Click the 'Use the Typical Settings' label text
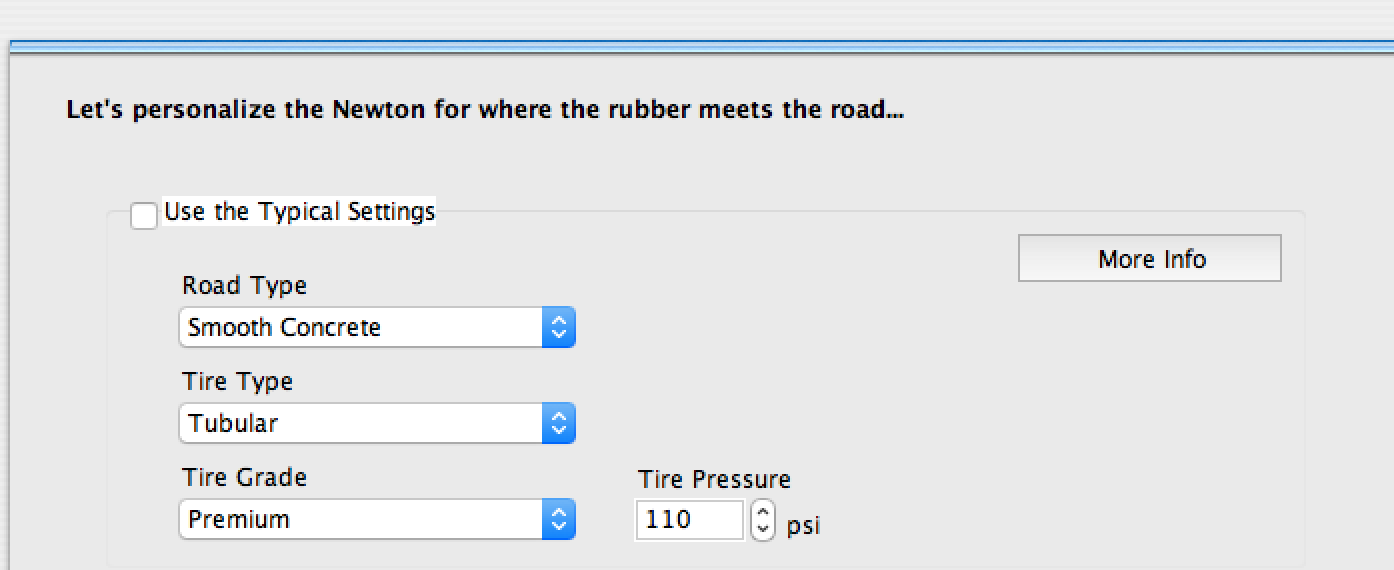Viewport: 1394px width, 570px height. click(299, 212)
